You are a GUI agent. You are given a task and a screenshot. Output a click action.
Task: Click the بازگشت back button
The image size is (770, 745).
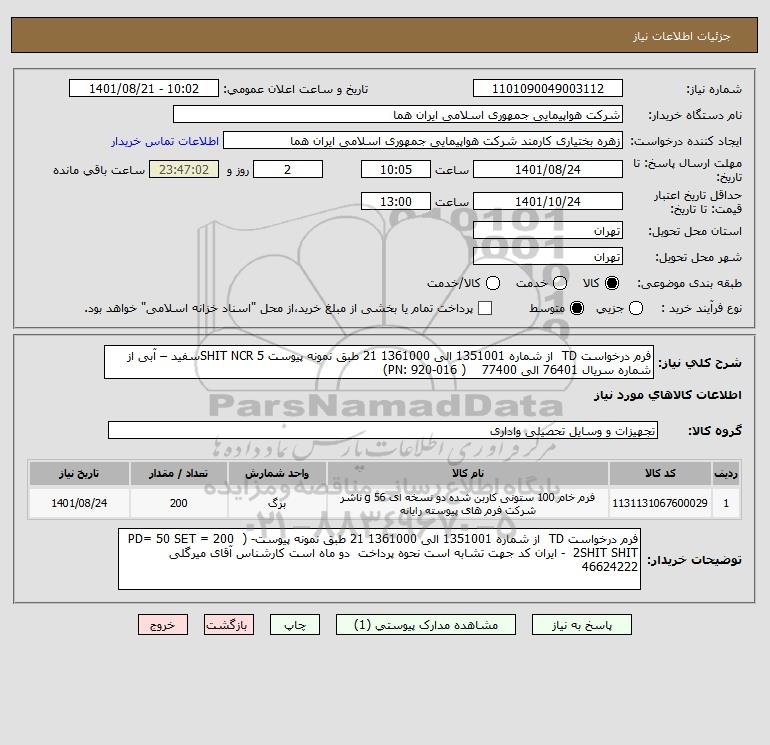tap(229, 625)
